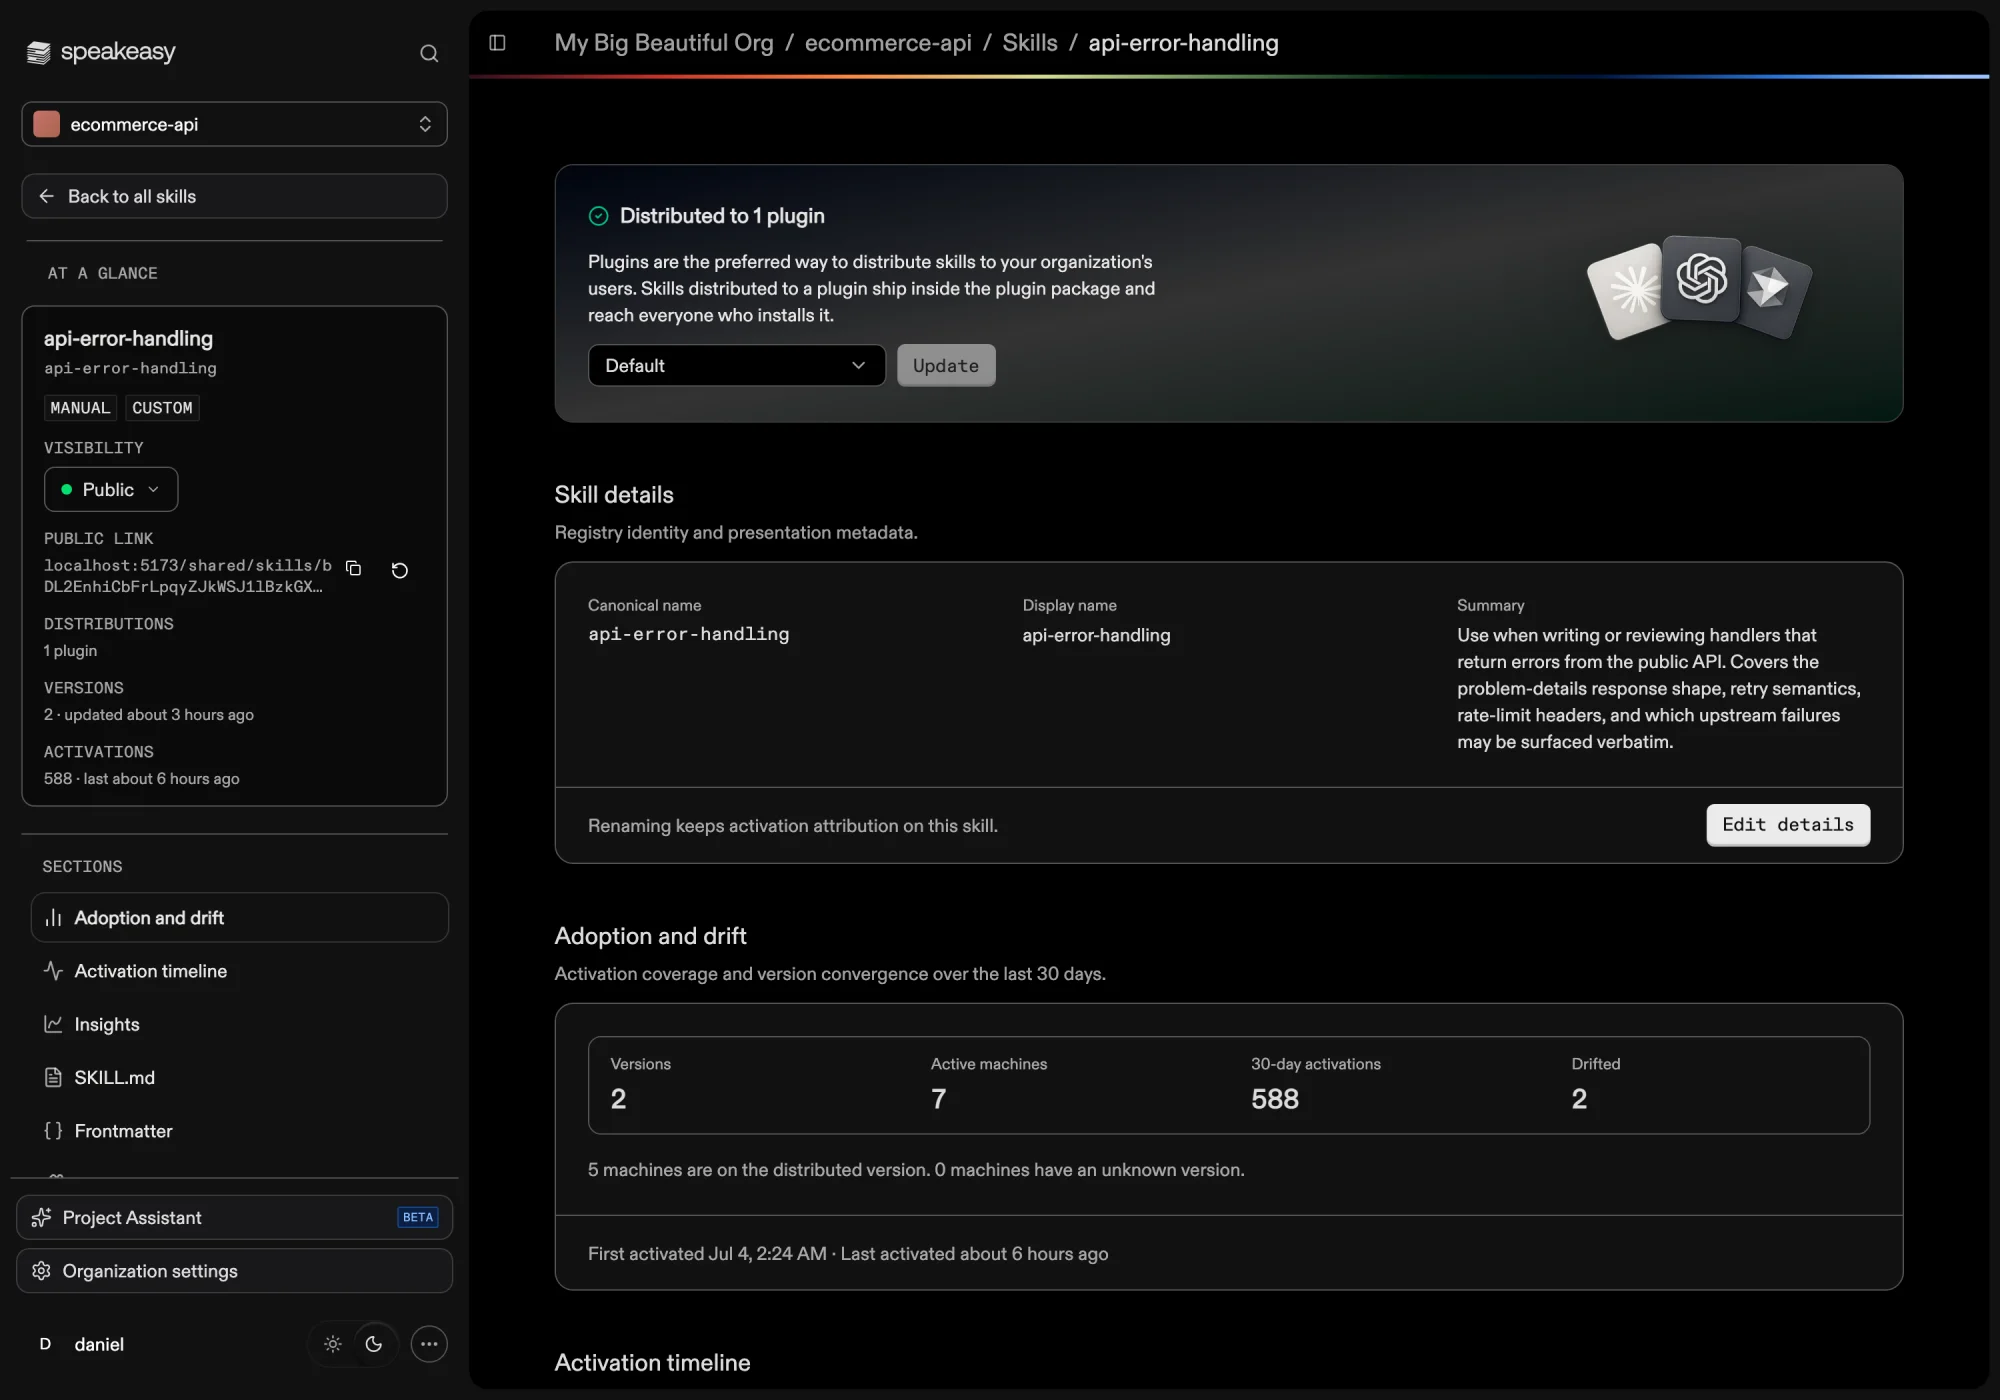The width and height of the screenshot is (2000, 1400).
Task: Click the 30-day activations value 588
Action: coord(1275,1099)
